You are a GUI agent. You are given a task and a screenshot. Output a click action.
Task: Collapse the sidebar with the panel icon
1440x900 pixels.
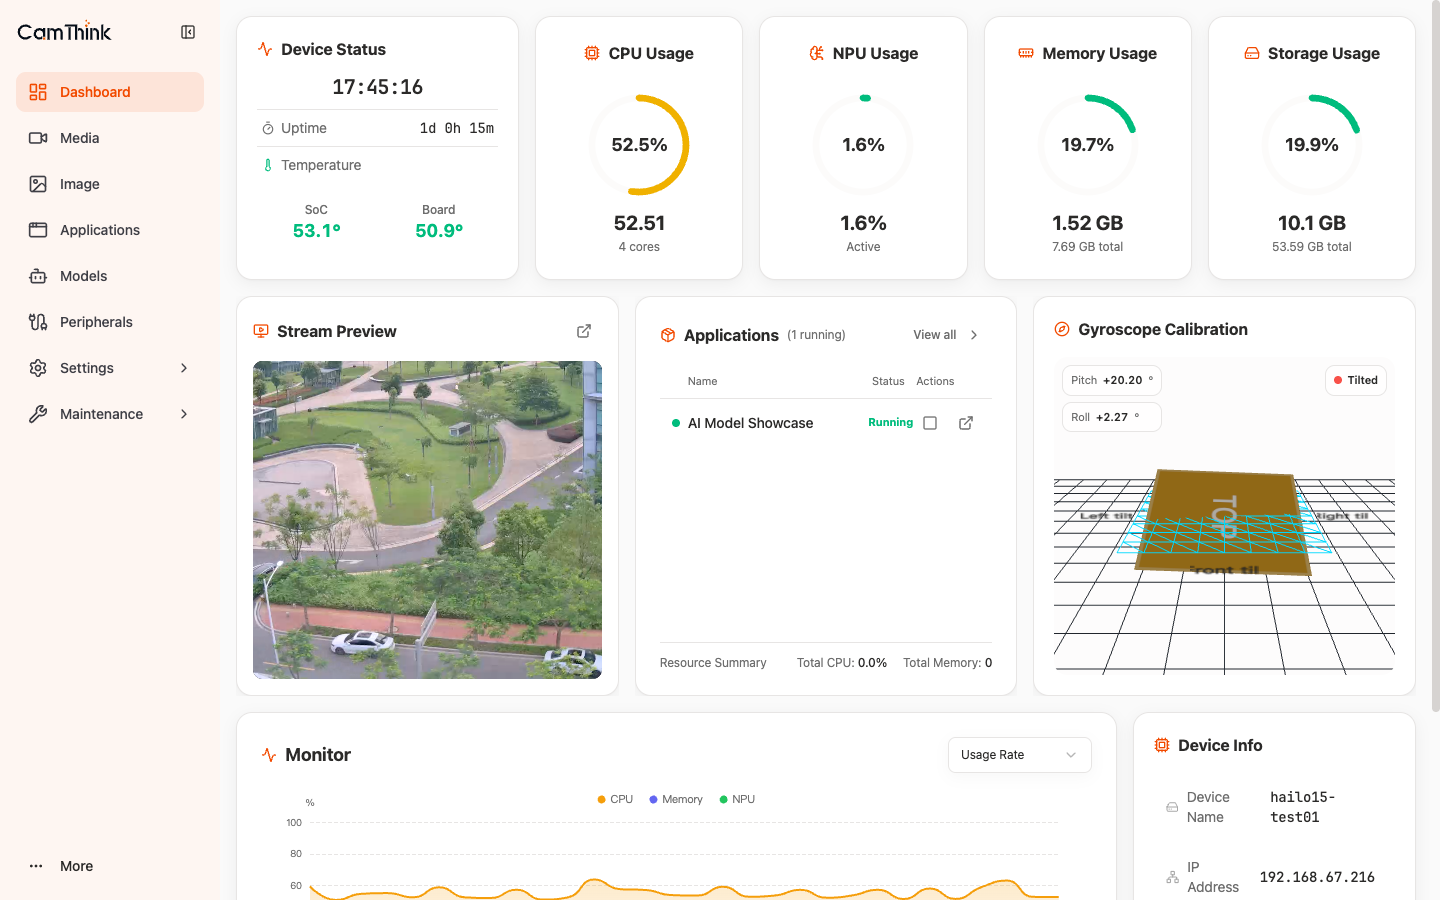point(188,32)
